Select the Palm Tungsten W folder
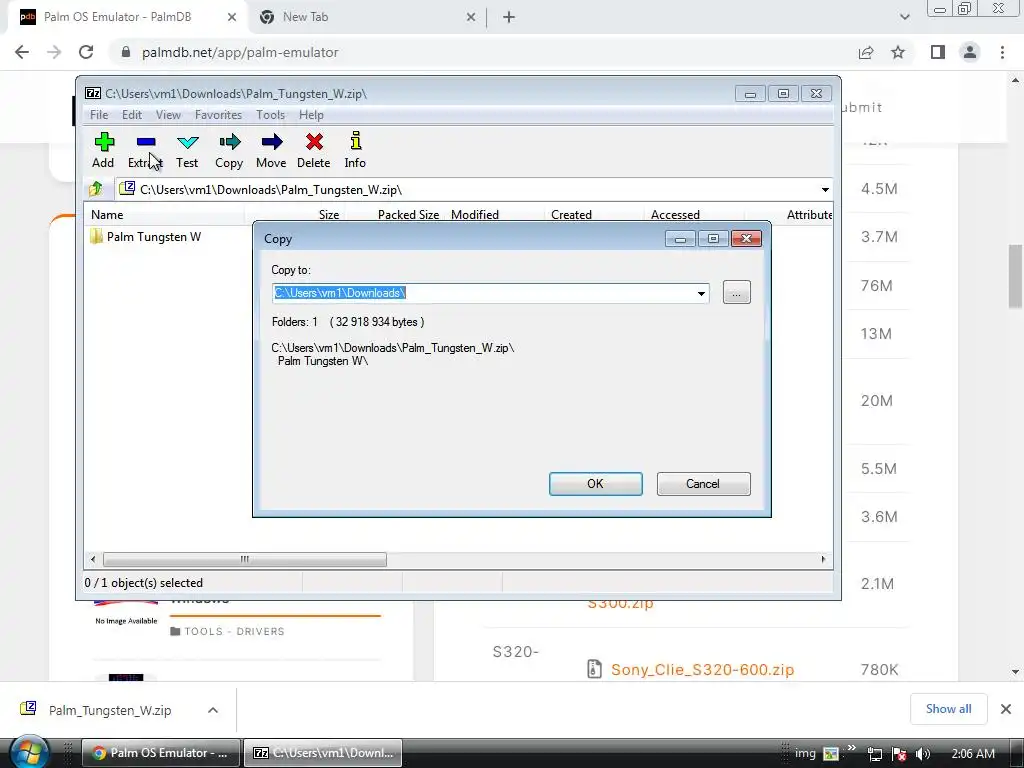The image size is (1024, 768). click(154, 237)
